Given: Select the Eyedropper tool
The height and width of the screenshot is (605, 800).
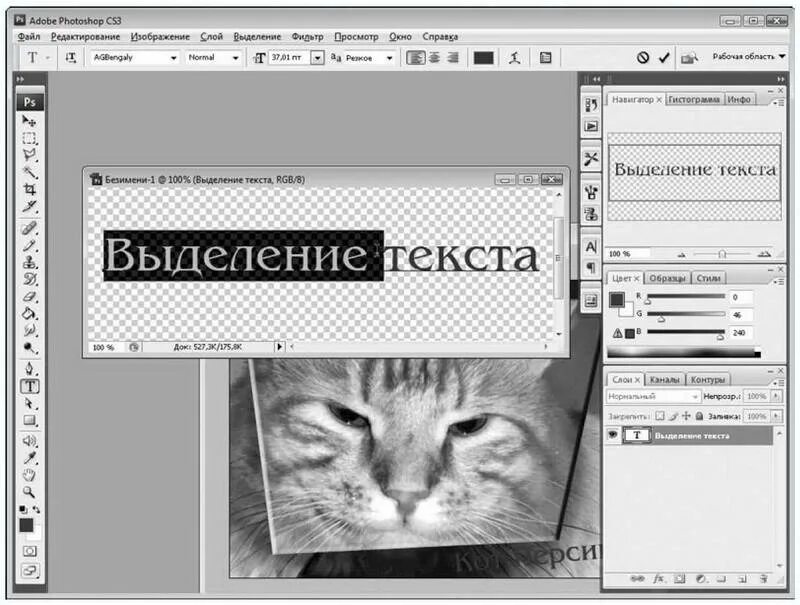Looking at the screenshot, I should pos(29,458).
